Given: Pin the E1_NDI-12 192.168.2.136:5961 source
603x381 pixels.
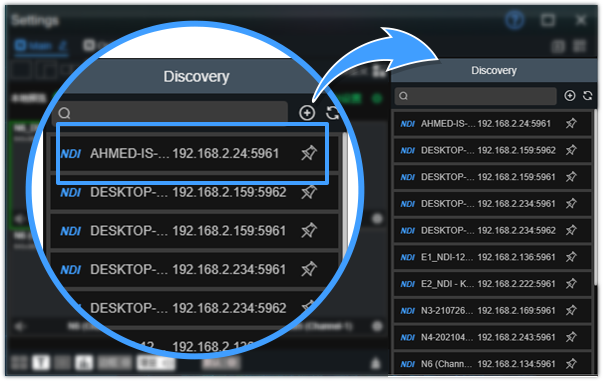Looking at the screenshot, I should pyautogui.click(x=571, y=257).
